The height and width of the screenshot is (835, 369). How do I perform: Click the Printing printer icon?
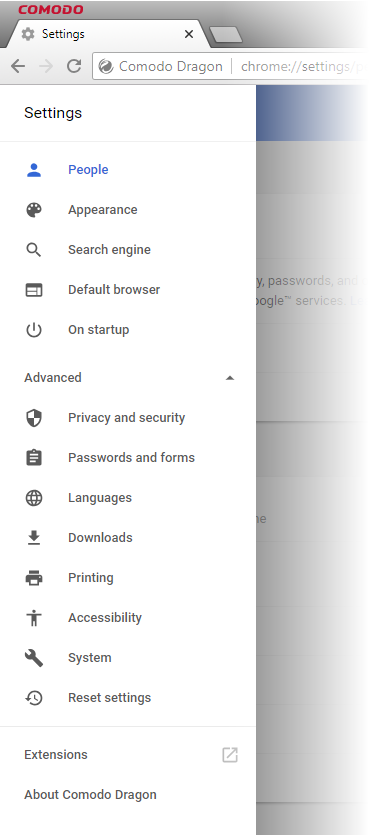[x=34, y=578]
